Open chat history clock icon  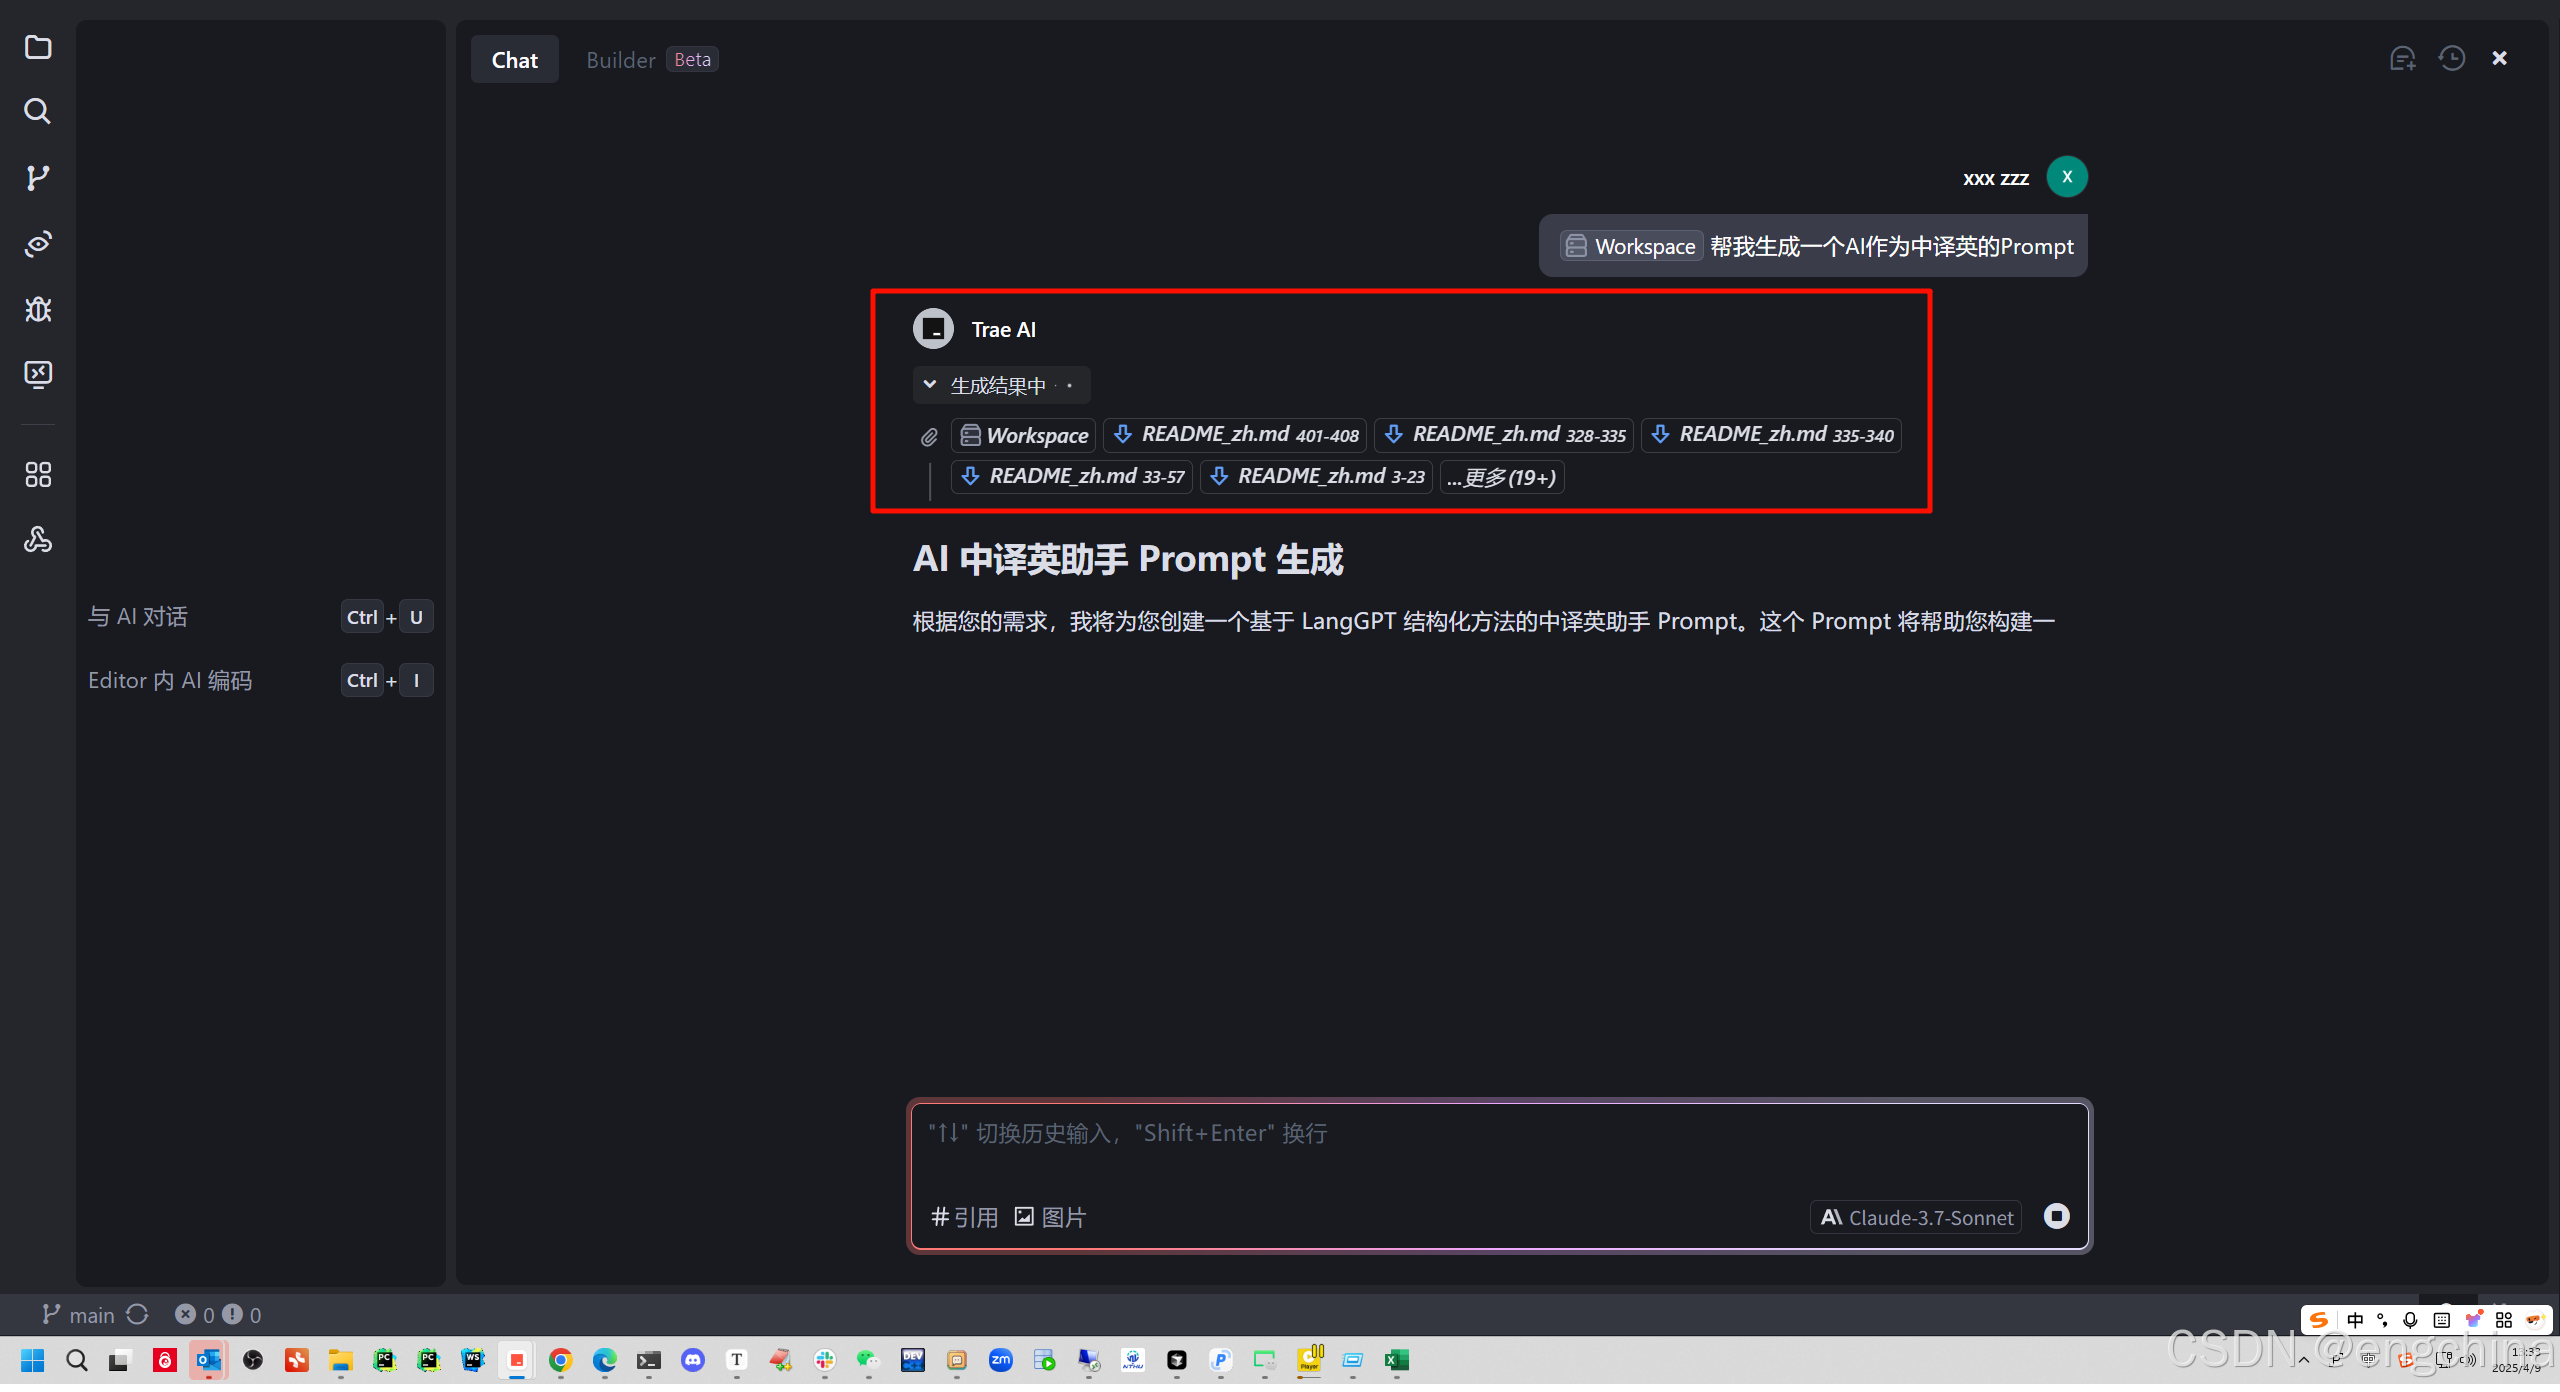tap(2451, 59)
